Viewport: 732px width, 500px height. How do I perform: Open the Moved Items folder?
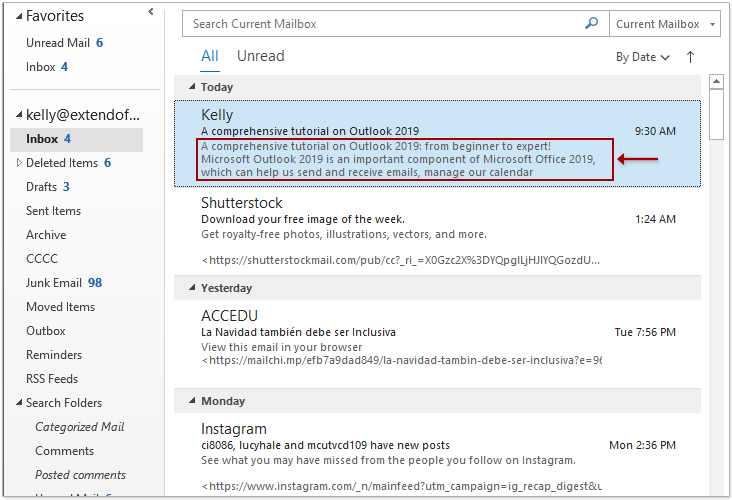(x=60, y=307)
